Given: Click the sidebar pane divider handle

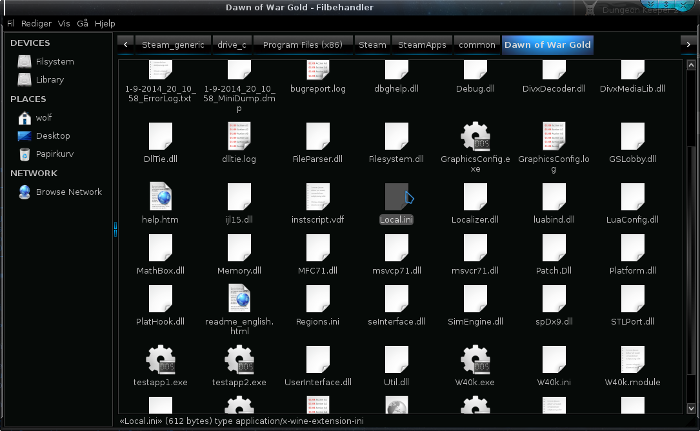Looking at the screenshot, I should pyautogui.click(x=115, y=230).
